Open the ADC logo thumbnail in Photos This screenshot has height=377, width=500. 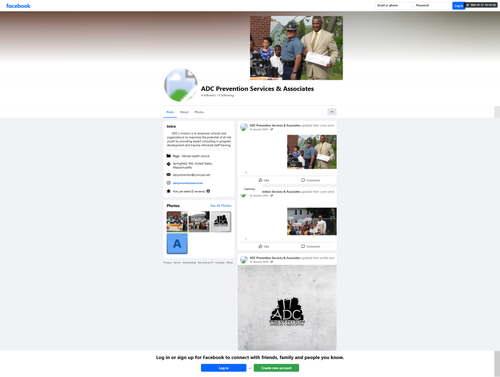[x=221, y=221]
